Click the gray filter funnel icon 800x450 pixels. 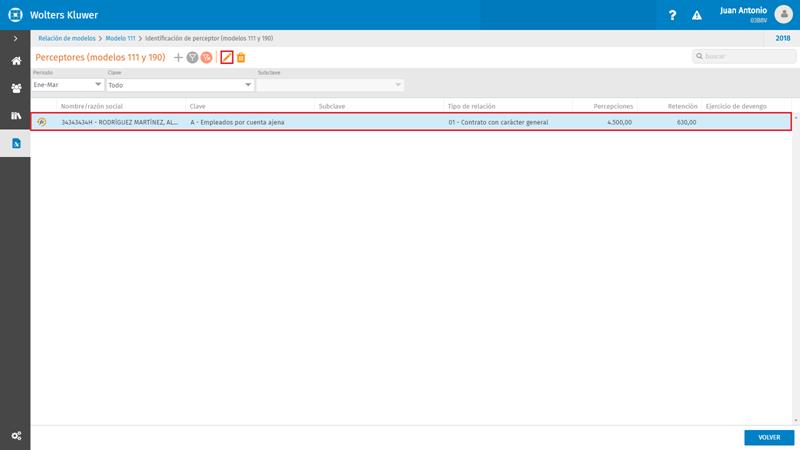coord(192,58)
